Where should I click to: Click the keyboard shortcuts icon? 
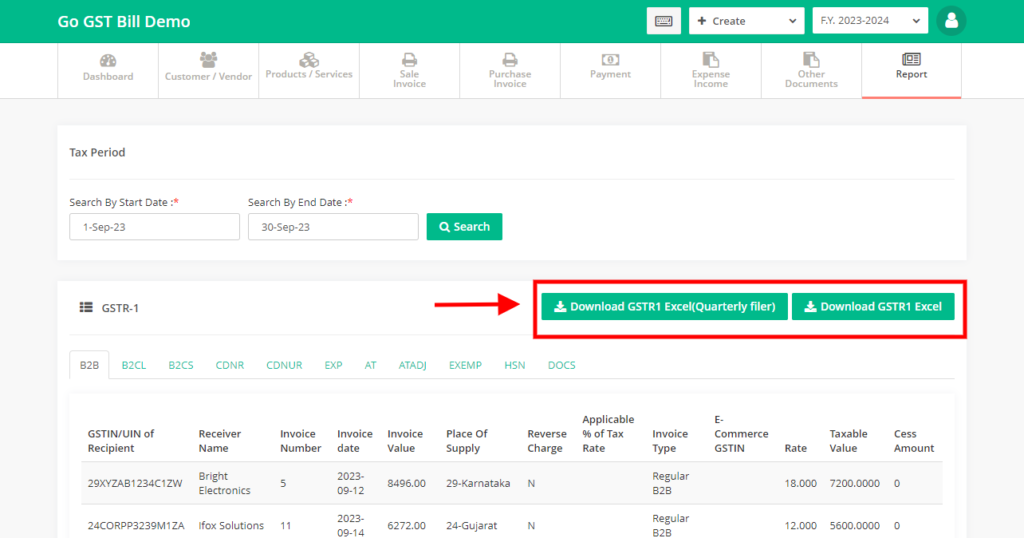point(664,21)
